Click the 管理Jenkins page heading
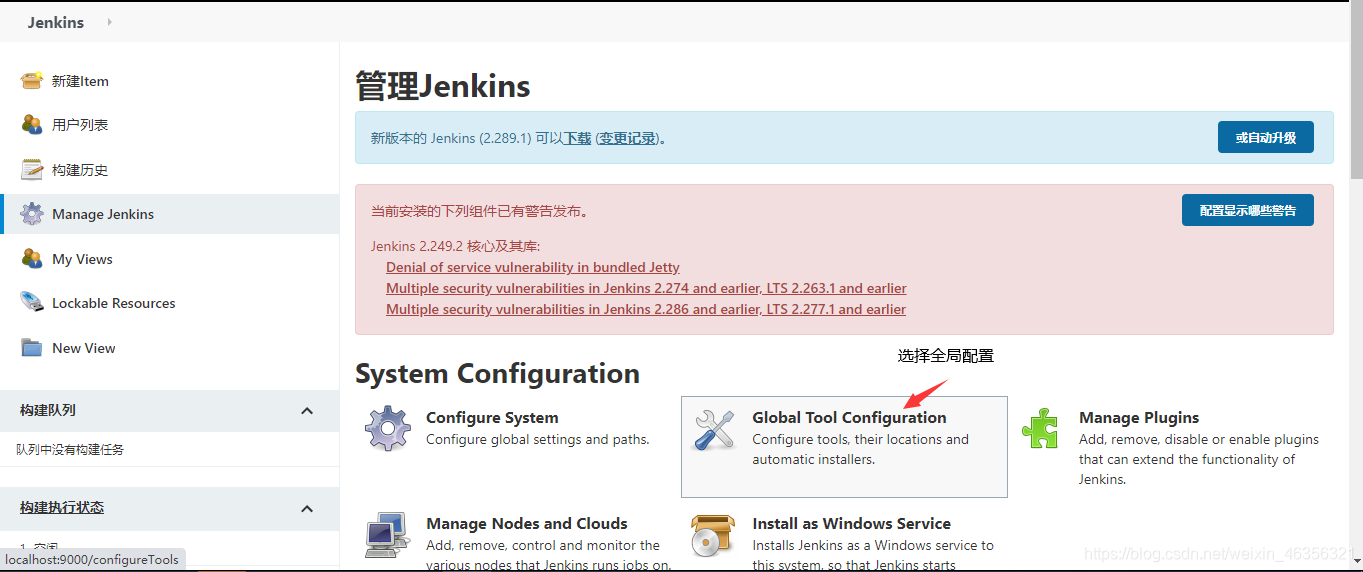The width and height of the screenshot is (1363, 572). [443, 86]
